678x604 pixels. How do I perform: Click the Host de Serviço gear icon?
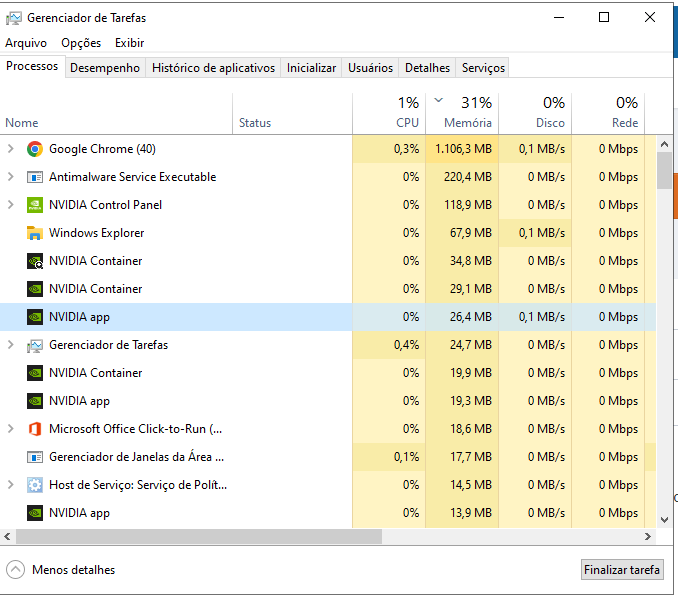tap(35, 485)
